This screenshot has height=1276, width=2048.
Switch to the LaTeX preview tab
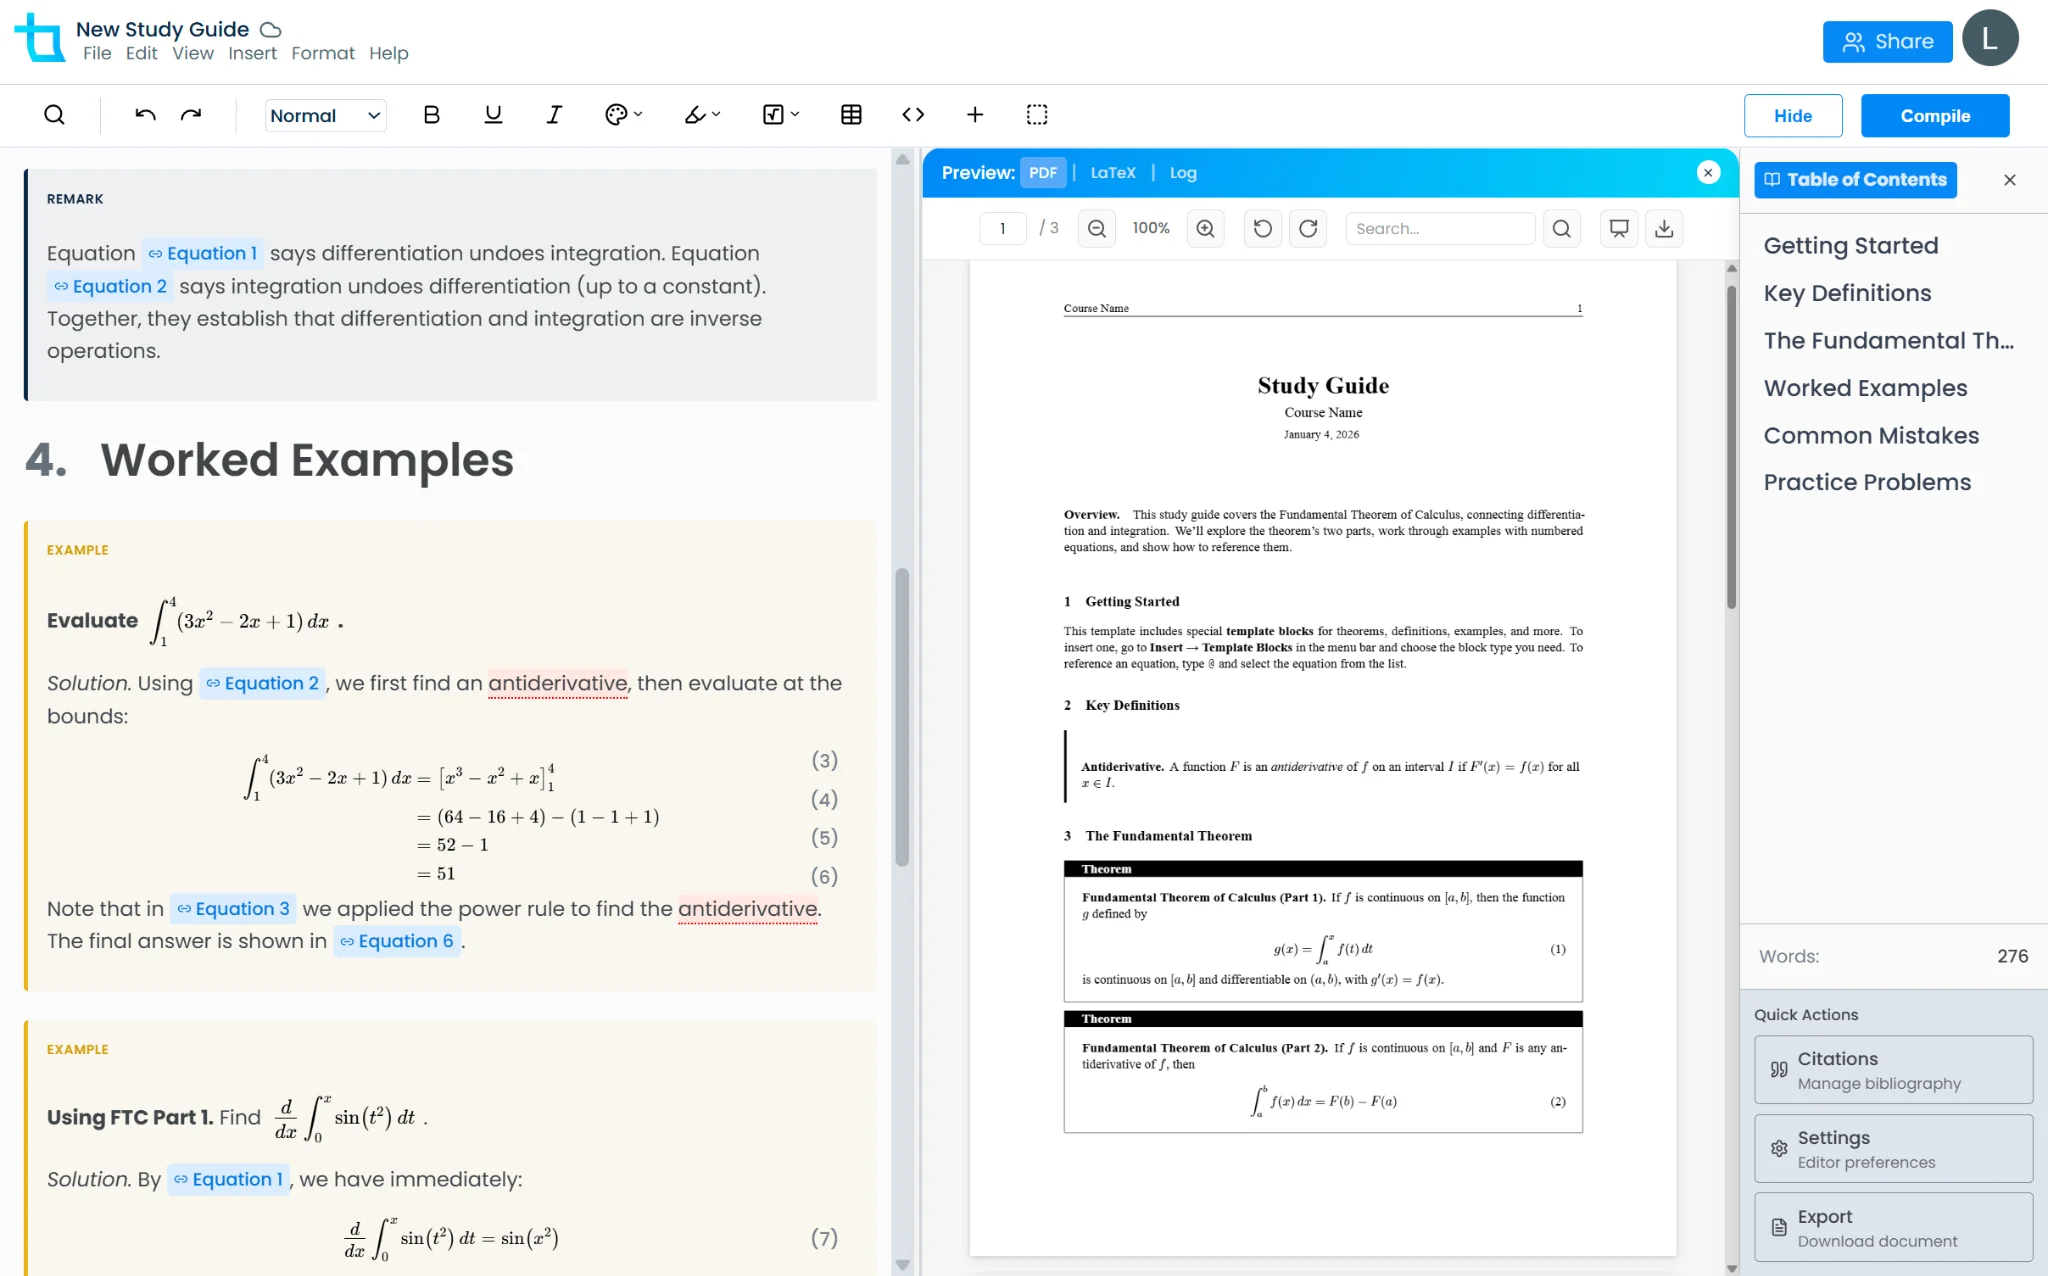(1112, 172)
